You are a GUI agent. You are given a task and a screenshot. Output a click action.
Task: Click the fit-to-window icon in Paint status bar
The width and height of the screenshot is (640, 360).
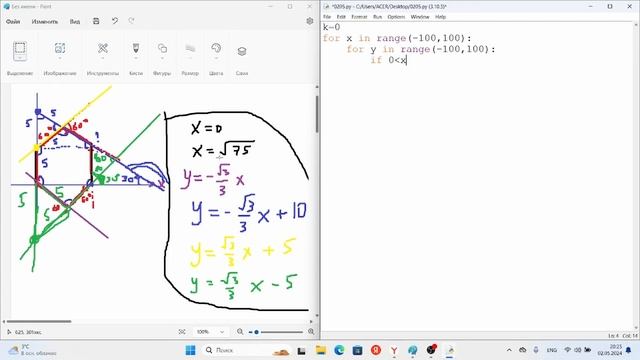point(182,332)
